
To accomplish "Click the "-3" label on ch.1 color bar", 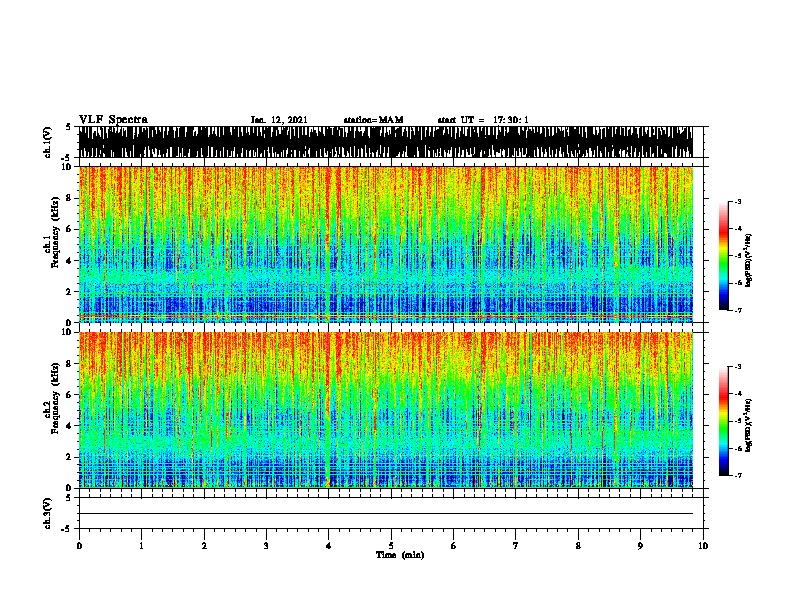I will [737, 202].
